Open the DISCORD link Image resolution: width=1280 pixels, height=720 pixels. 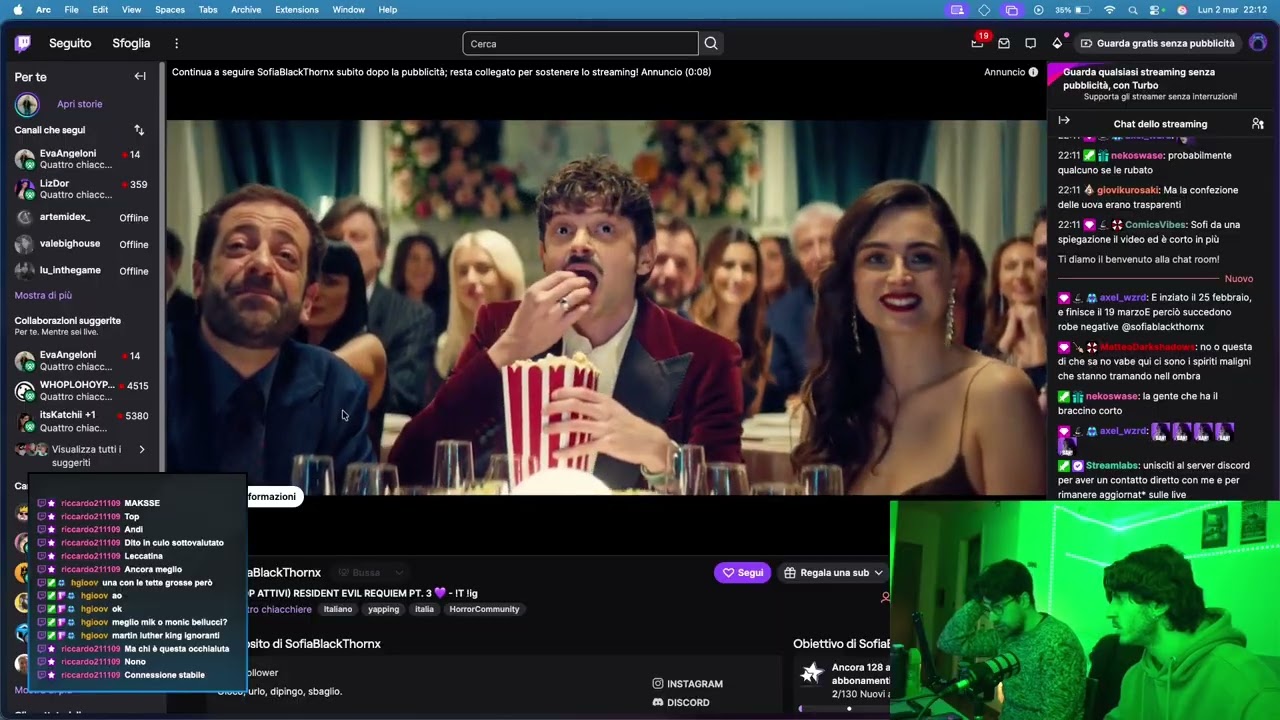coord(681,703)
